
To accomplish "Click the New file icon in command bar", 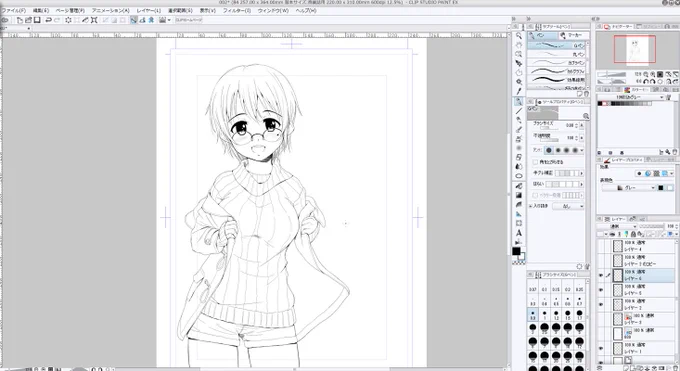I will click(x=20, y=20).
